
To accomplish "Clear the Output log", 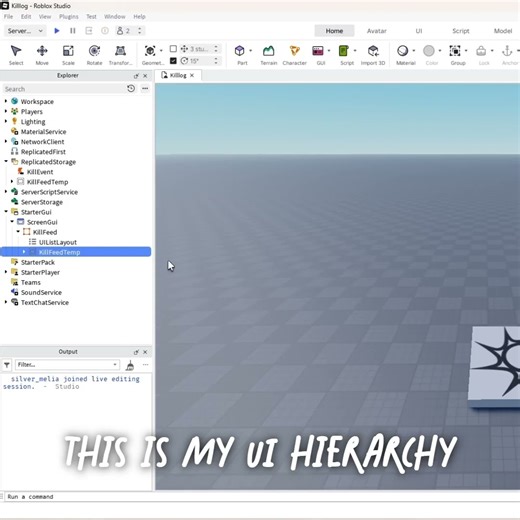I will 130,365.
